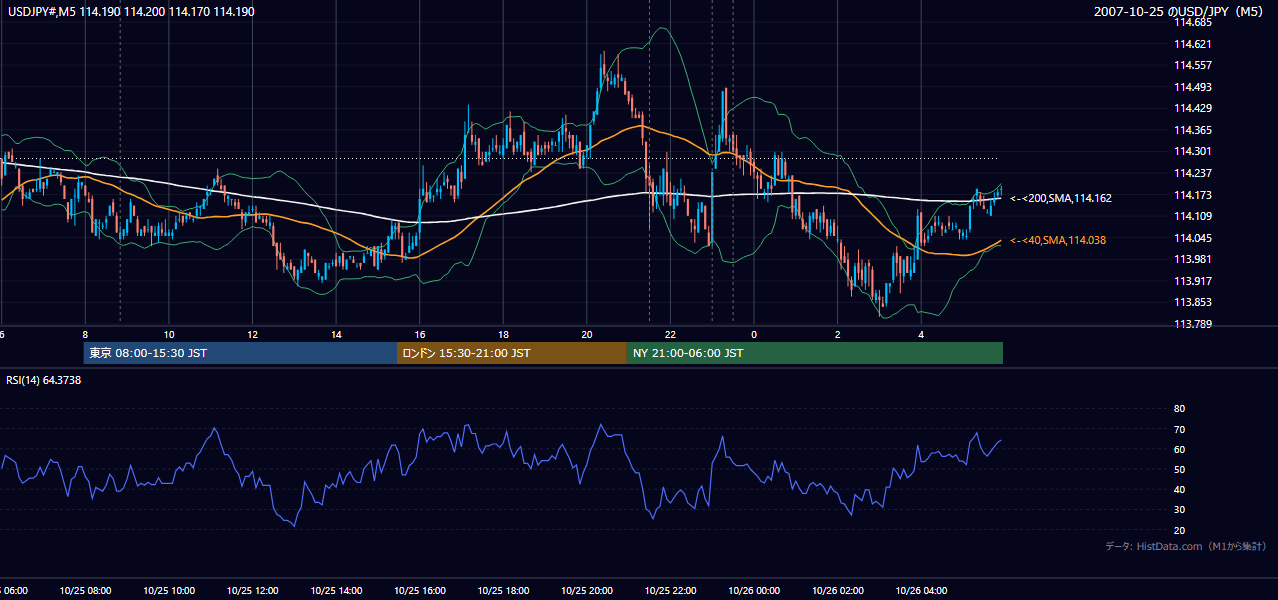Click hour mark 0 under the price chart
The height and width of the screenshot is (600, 1278).
(754, 334)
